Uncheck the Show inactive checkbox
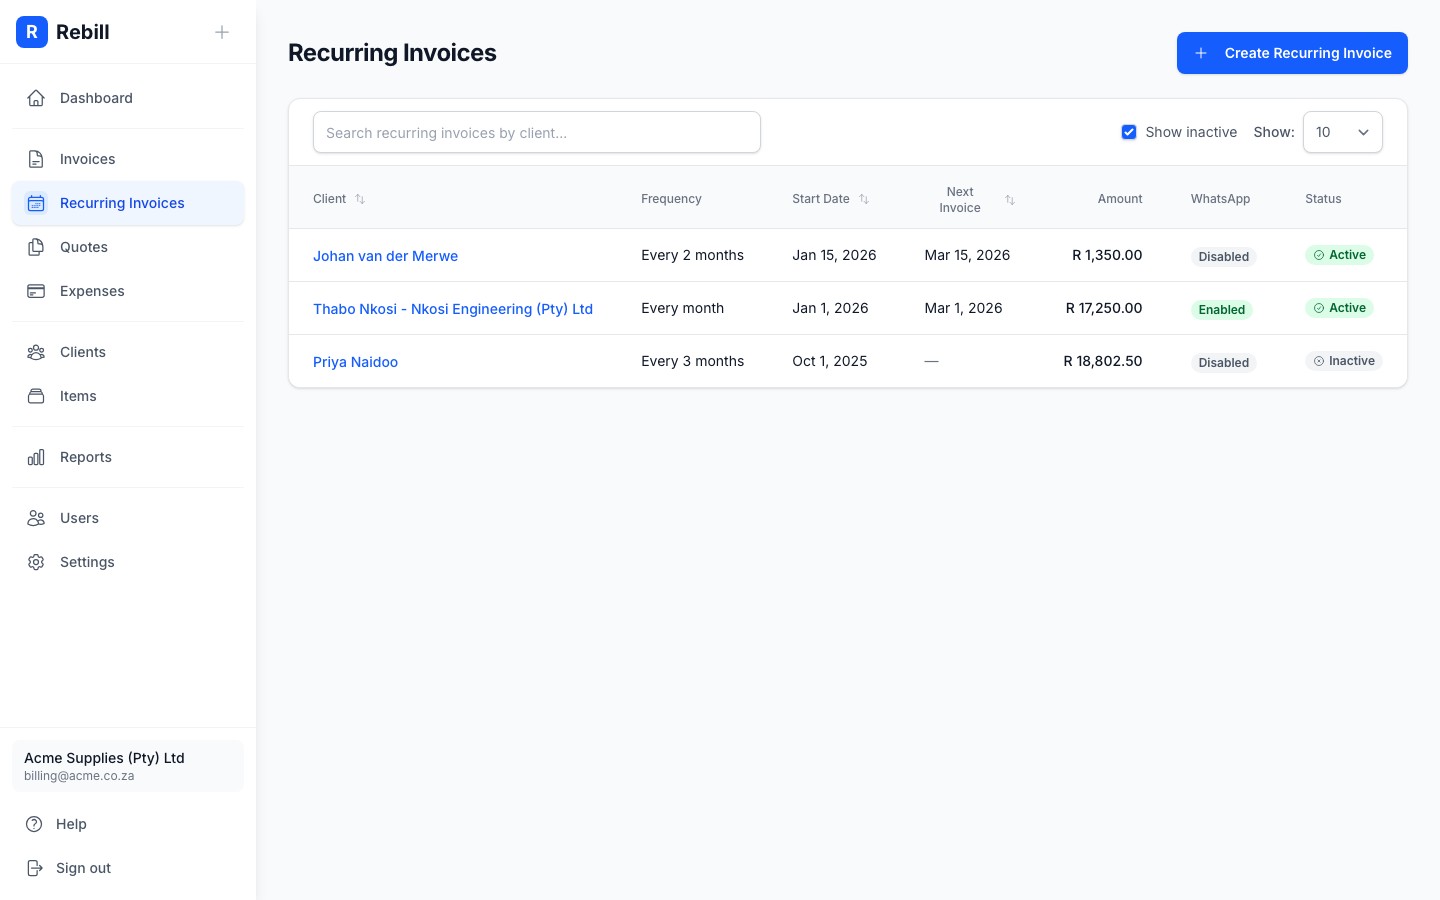 coord(1129,132)
